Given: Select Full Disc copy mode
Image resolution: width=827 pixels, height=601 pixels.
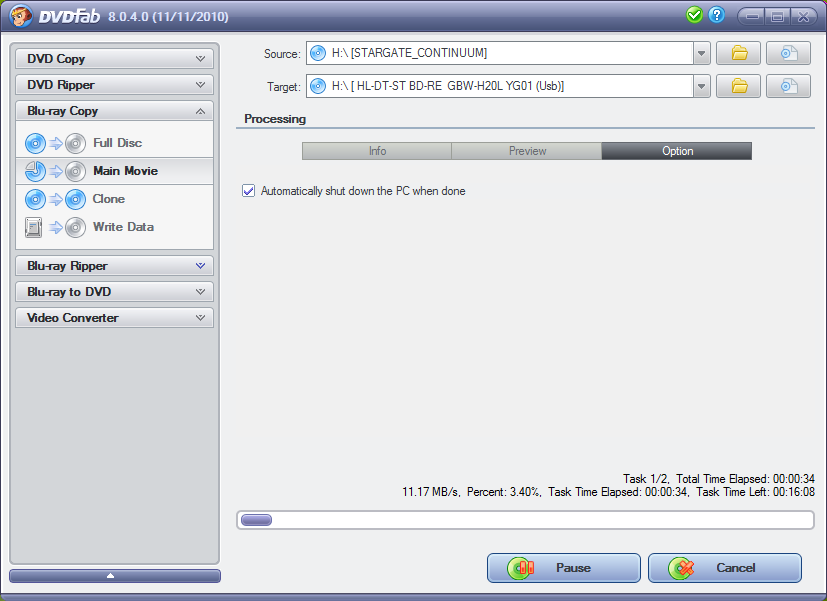Looking at the screenshot, I should (114, 143).
